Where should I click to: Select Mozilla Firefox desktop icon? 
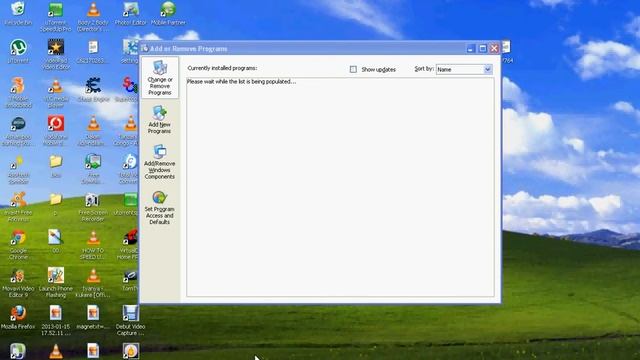click(18, 318)
